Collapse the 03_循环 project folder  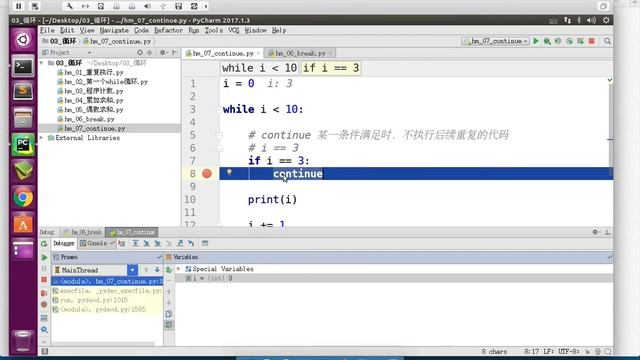tap(42, 62)
